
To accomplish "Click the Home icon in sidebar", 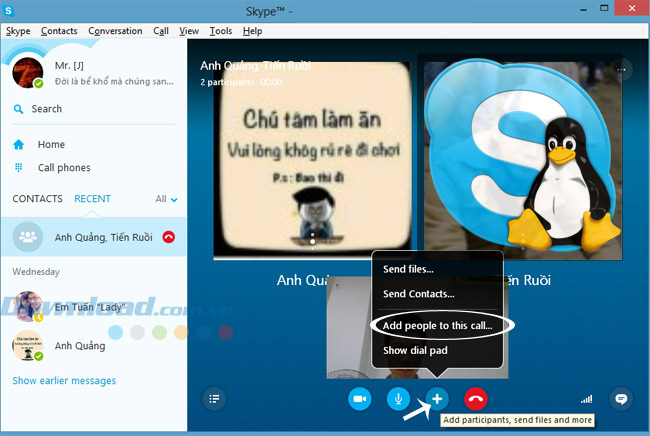I will 18,145.
